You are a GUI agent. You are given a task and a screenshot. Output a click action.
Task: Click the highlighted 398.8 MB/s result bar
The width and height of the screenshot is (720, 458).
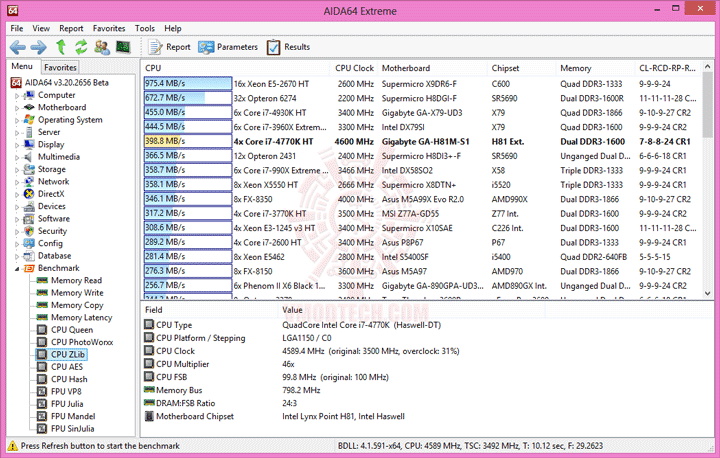188,141
